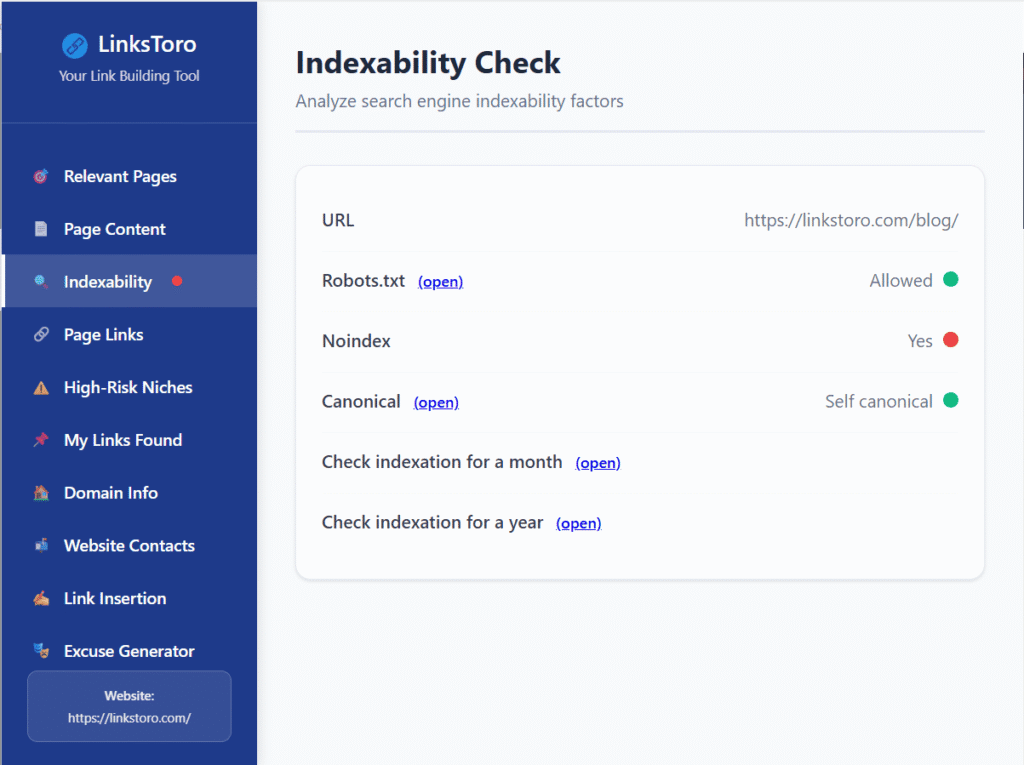The width and height of the screenshot is (1024, 765).
Task: Click the High-Risk Niches warning icon
Action: tap(41, 388)
